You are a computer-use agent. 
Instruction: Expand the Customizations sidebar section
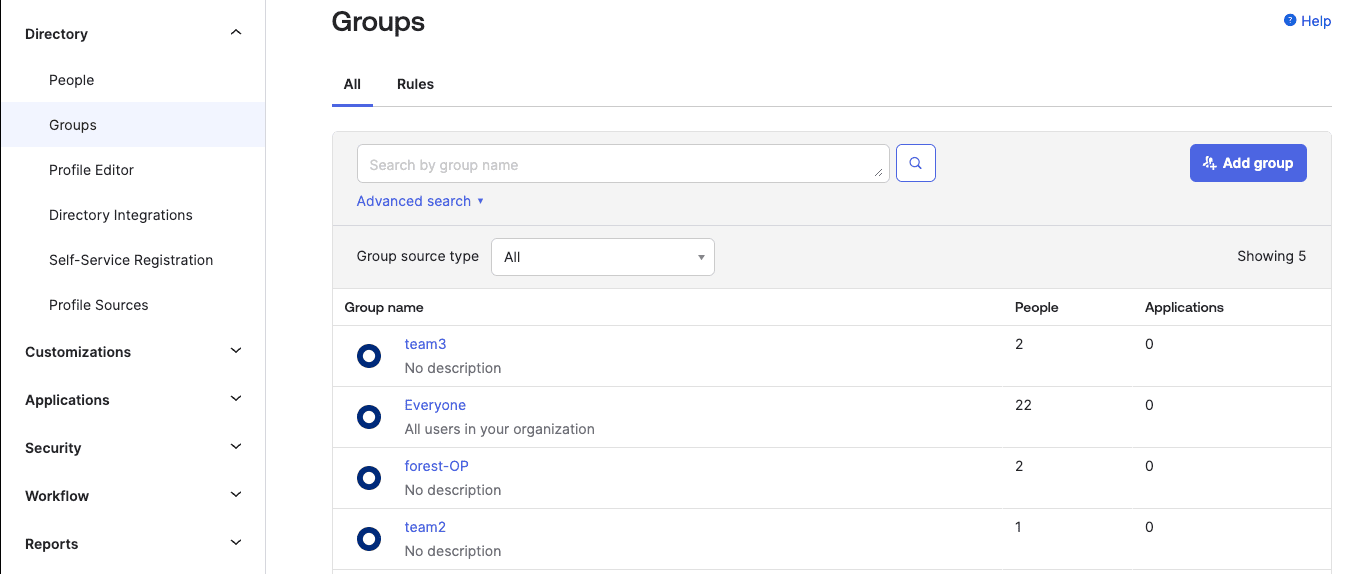coord(236,351)
